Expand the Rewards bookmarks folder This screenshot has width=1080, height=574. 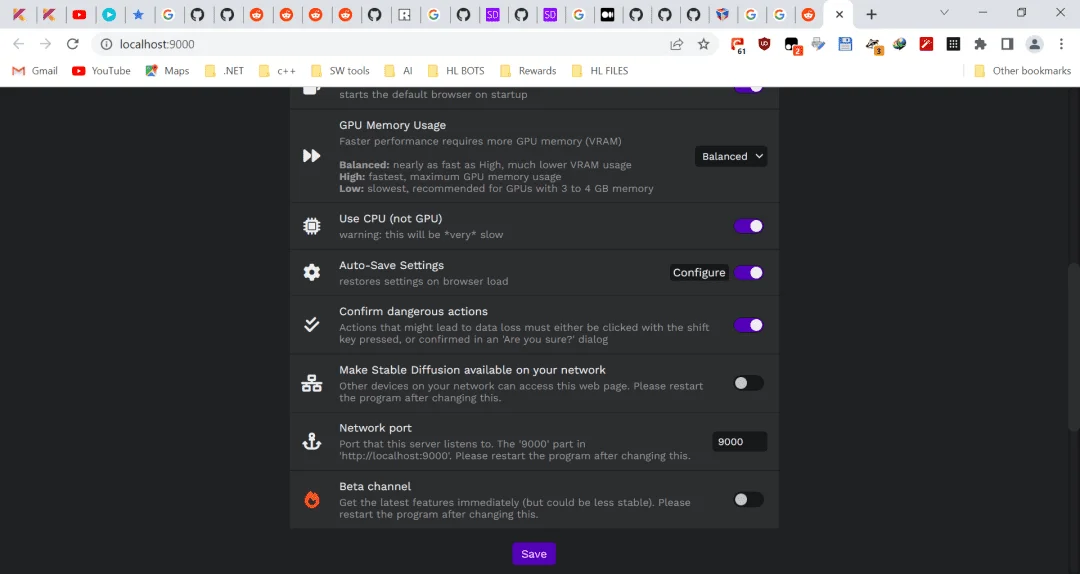point(528,70)
